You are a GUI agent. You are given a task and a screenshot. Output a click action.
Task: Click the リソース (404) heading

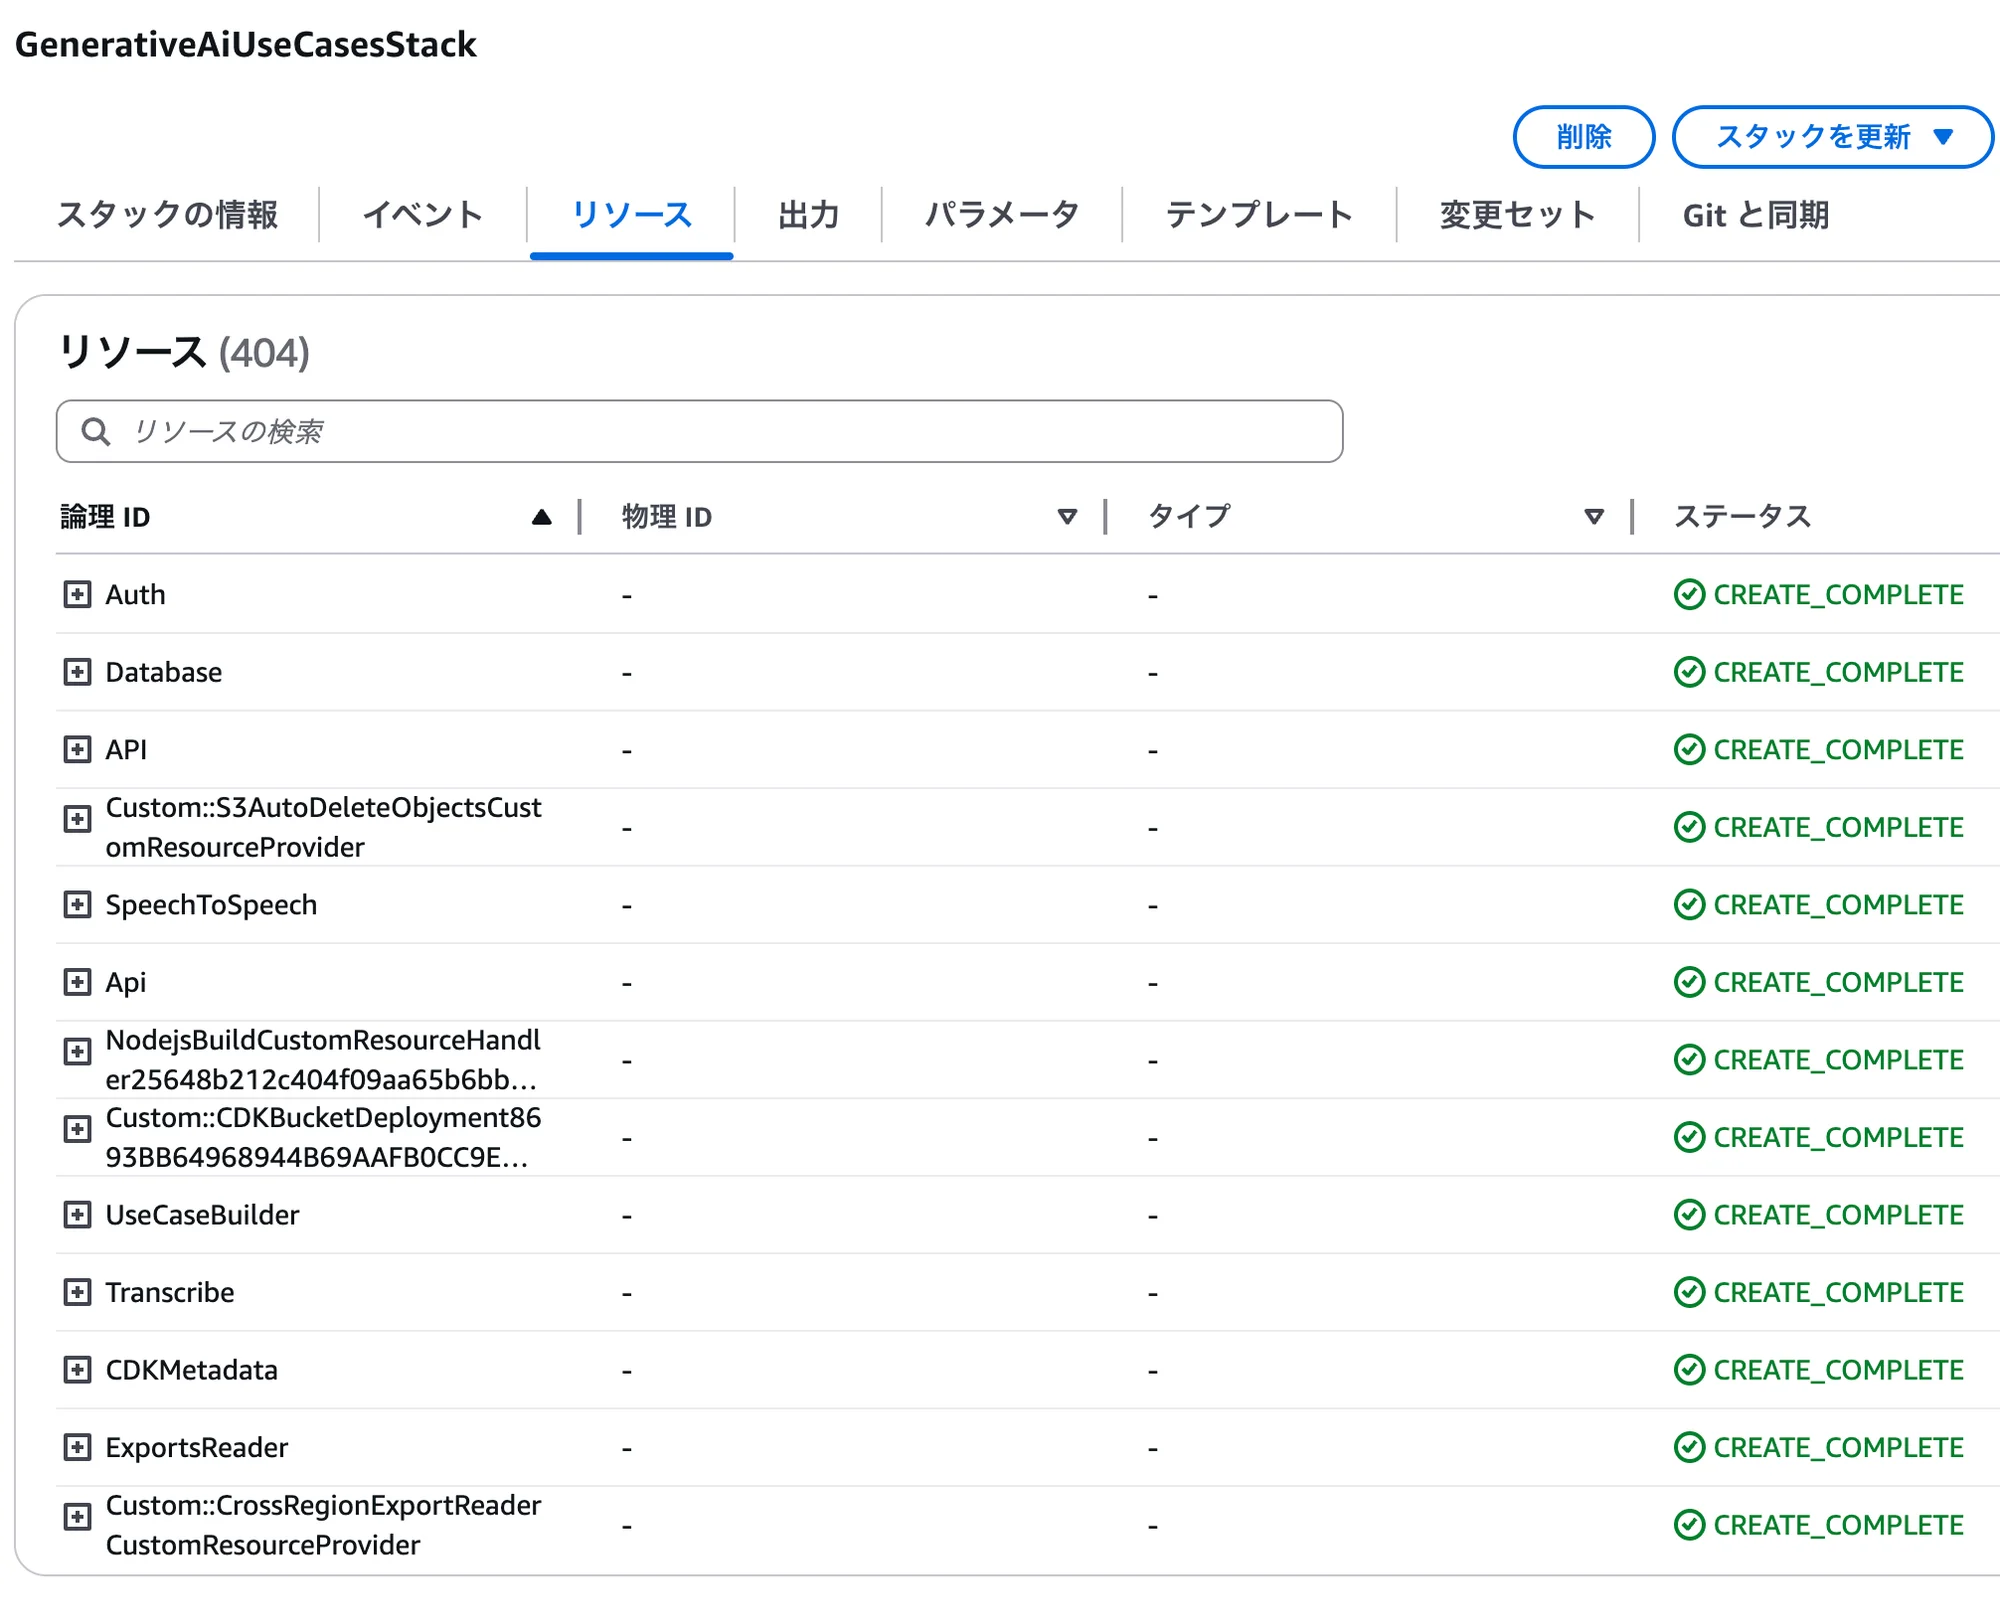184,352
